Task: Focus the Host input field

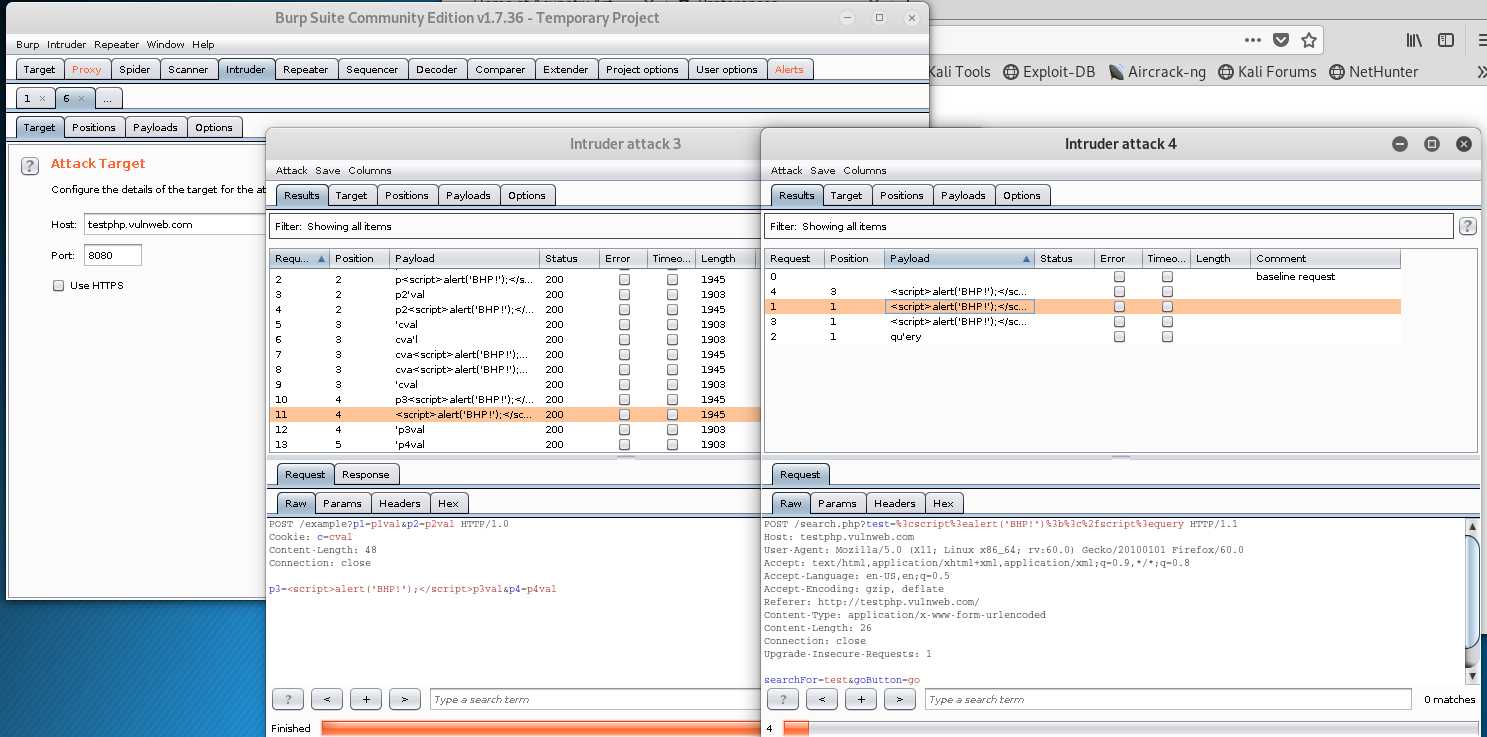Action: click(175, 225)
